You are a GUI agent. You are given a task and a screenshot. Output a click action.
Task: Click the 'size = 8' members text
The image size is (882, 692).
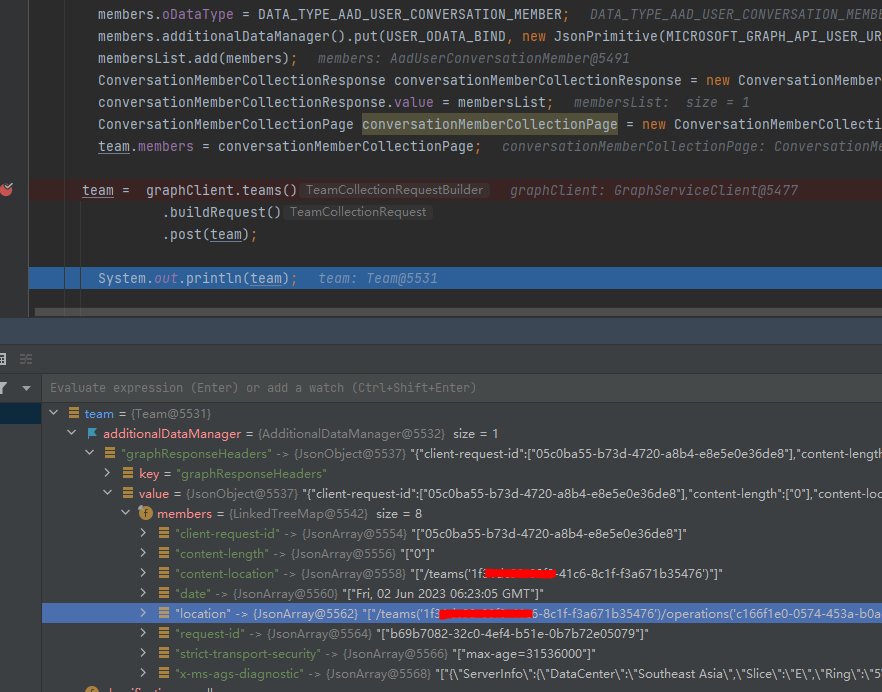pyautogui.click(x=399, y=514)
